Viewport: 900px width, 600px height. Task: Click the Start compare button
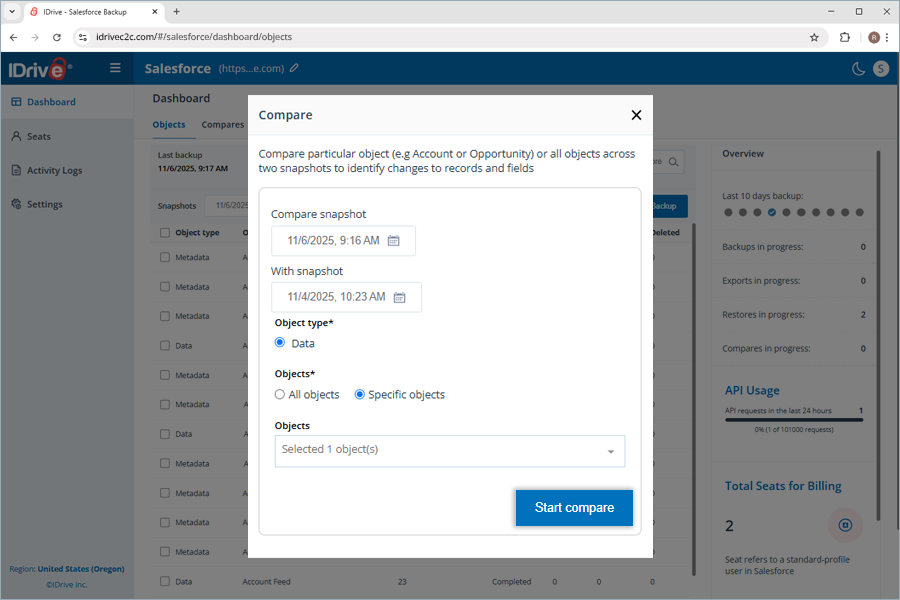574,508
